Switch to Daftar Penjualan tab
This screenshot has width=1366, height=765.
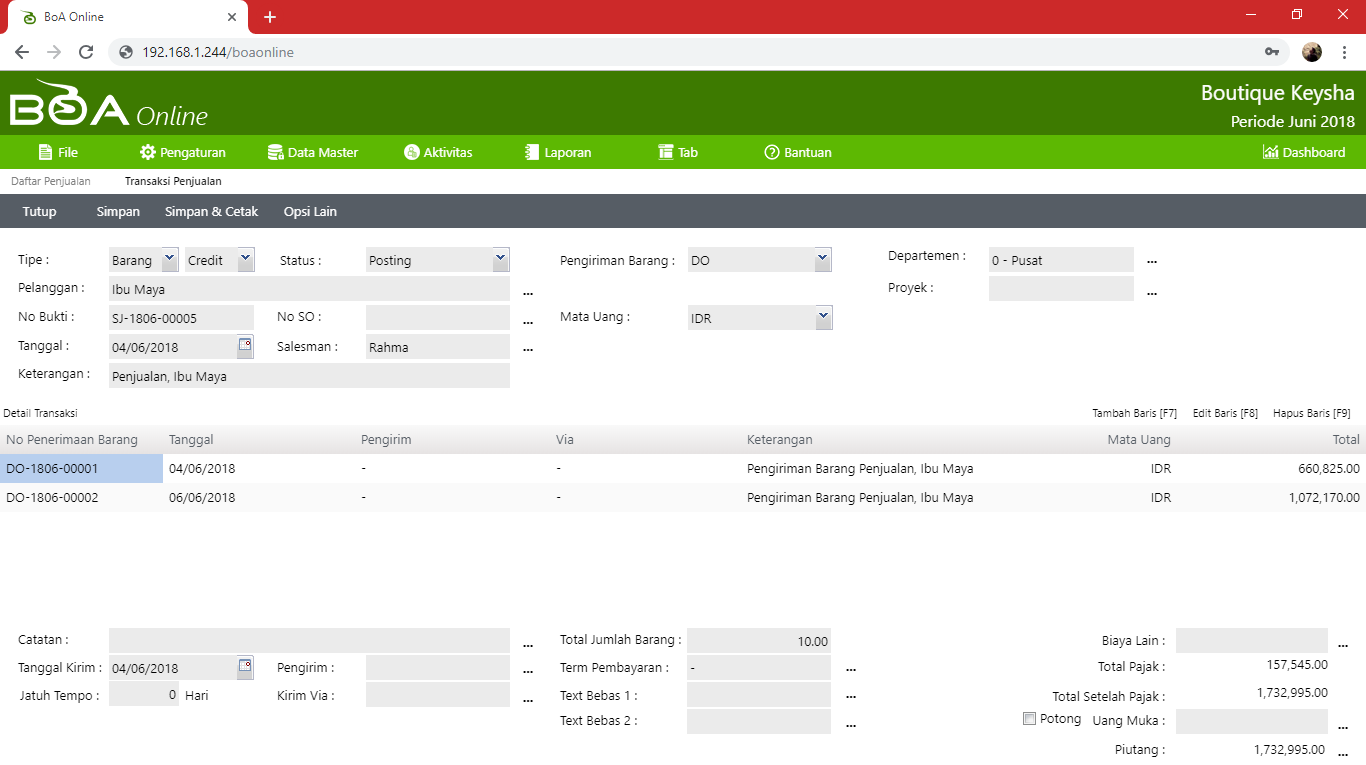coord(51,182)
